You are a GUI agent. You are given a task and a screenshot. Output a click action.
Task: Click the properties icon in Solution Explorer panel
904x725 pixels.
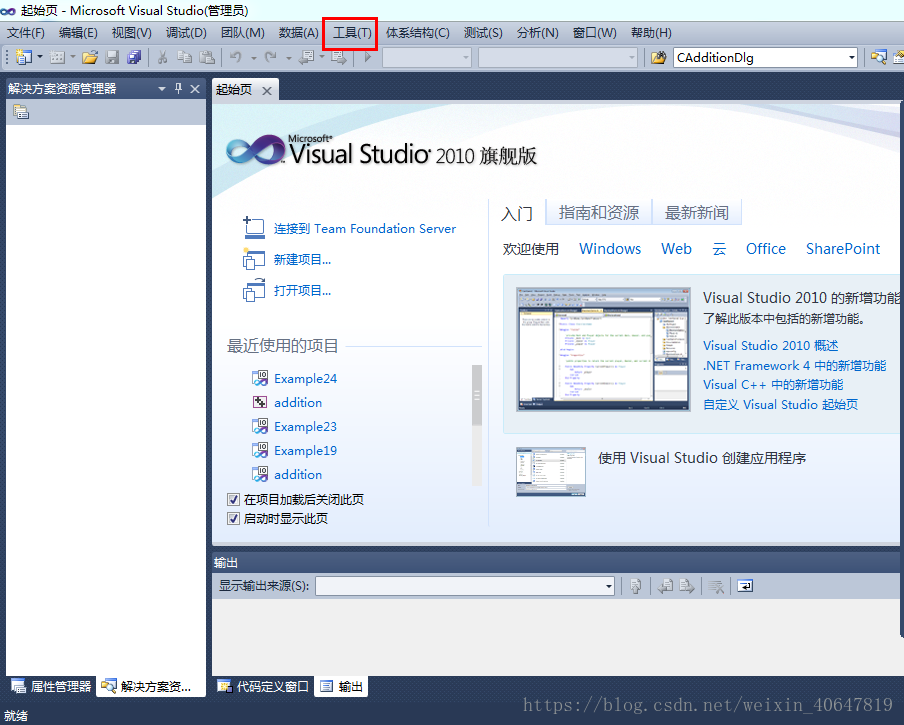21,112
